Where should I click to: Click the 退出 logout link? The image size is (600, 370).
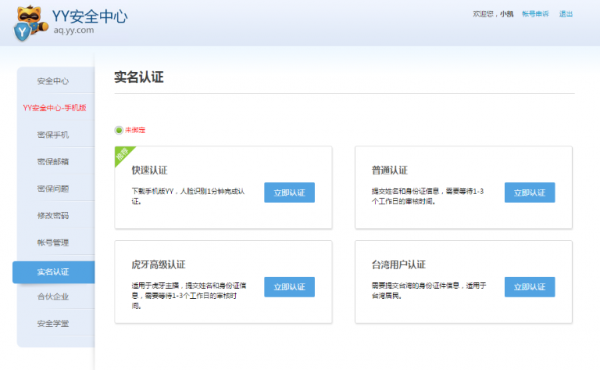(x=566, y=14)
